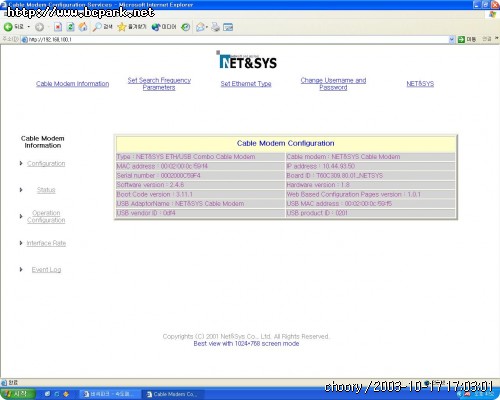Open Favorites with the star icon
The image size is (500, 400).
pos(132,27)
